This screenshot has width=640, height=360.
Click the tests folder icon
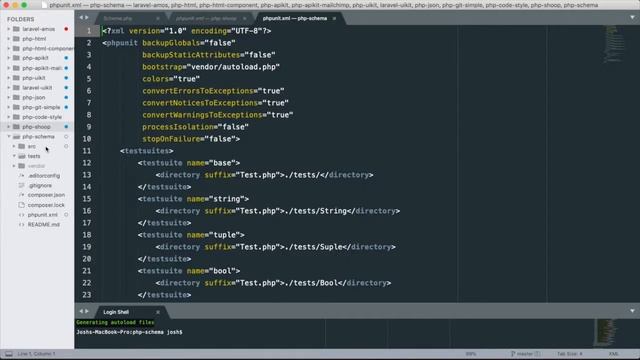click(22, 156)
